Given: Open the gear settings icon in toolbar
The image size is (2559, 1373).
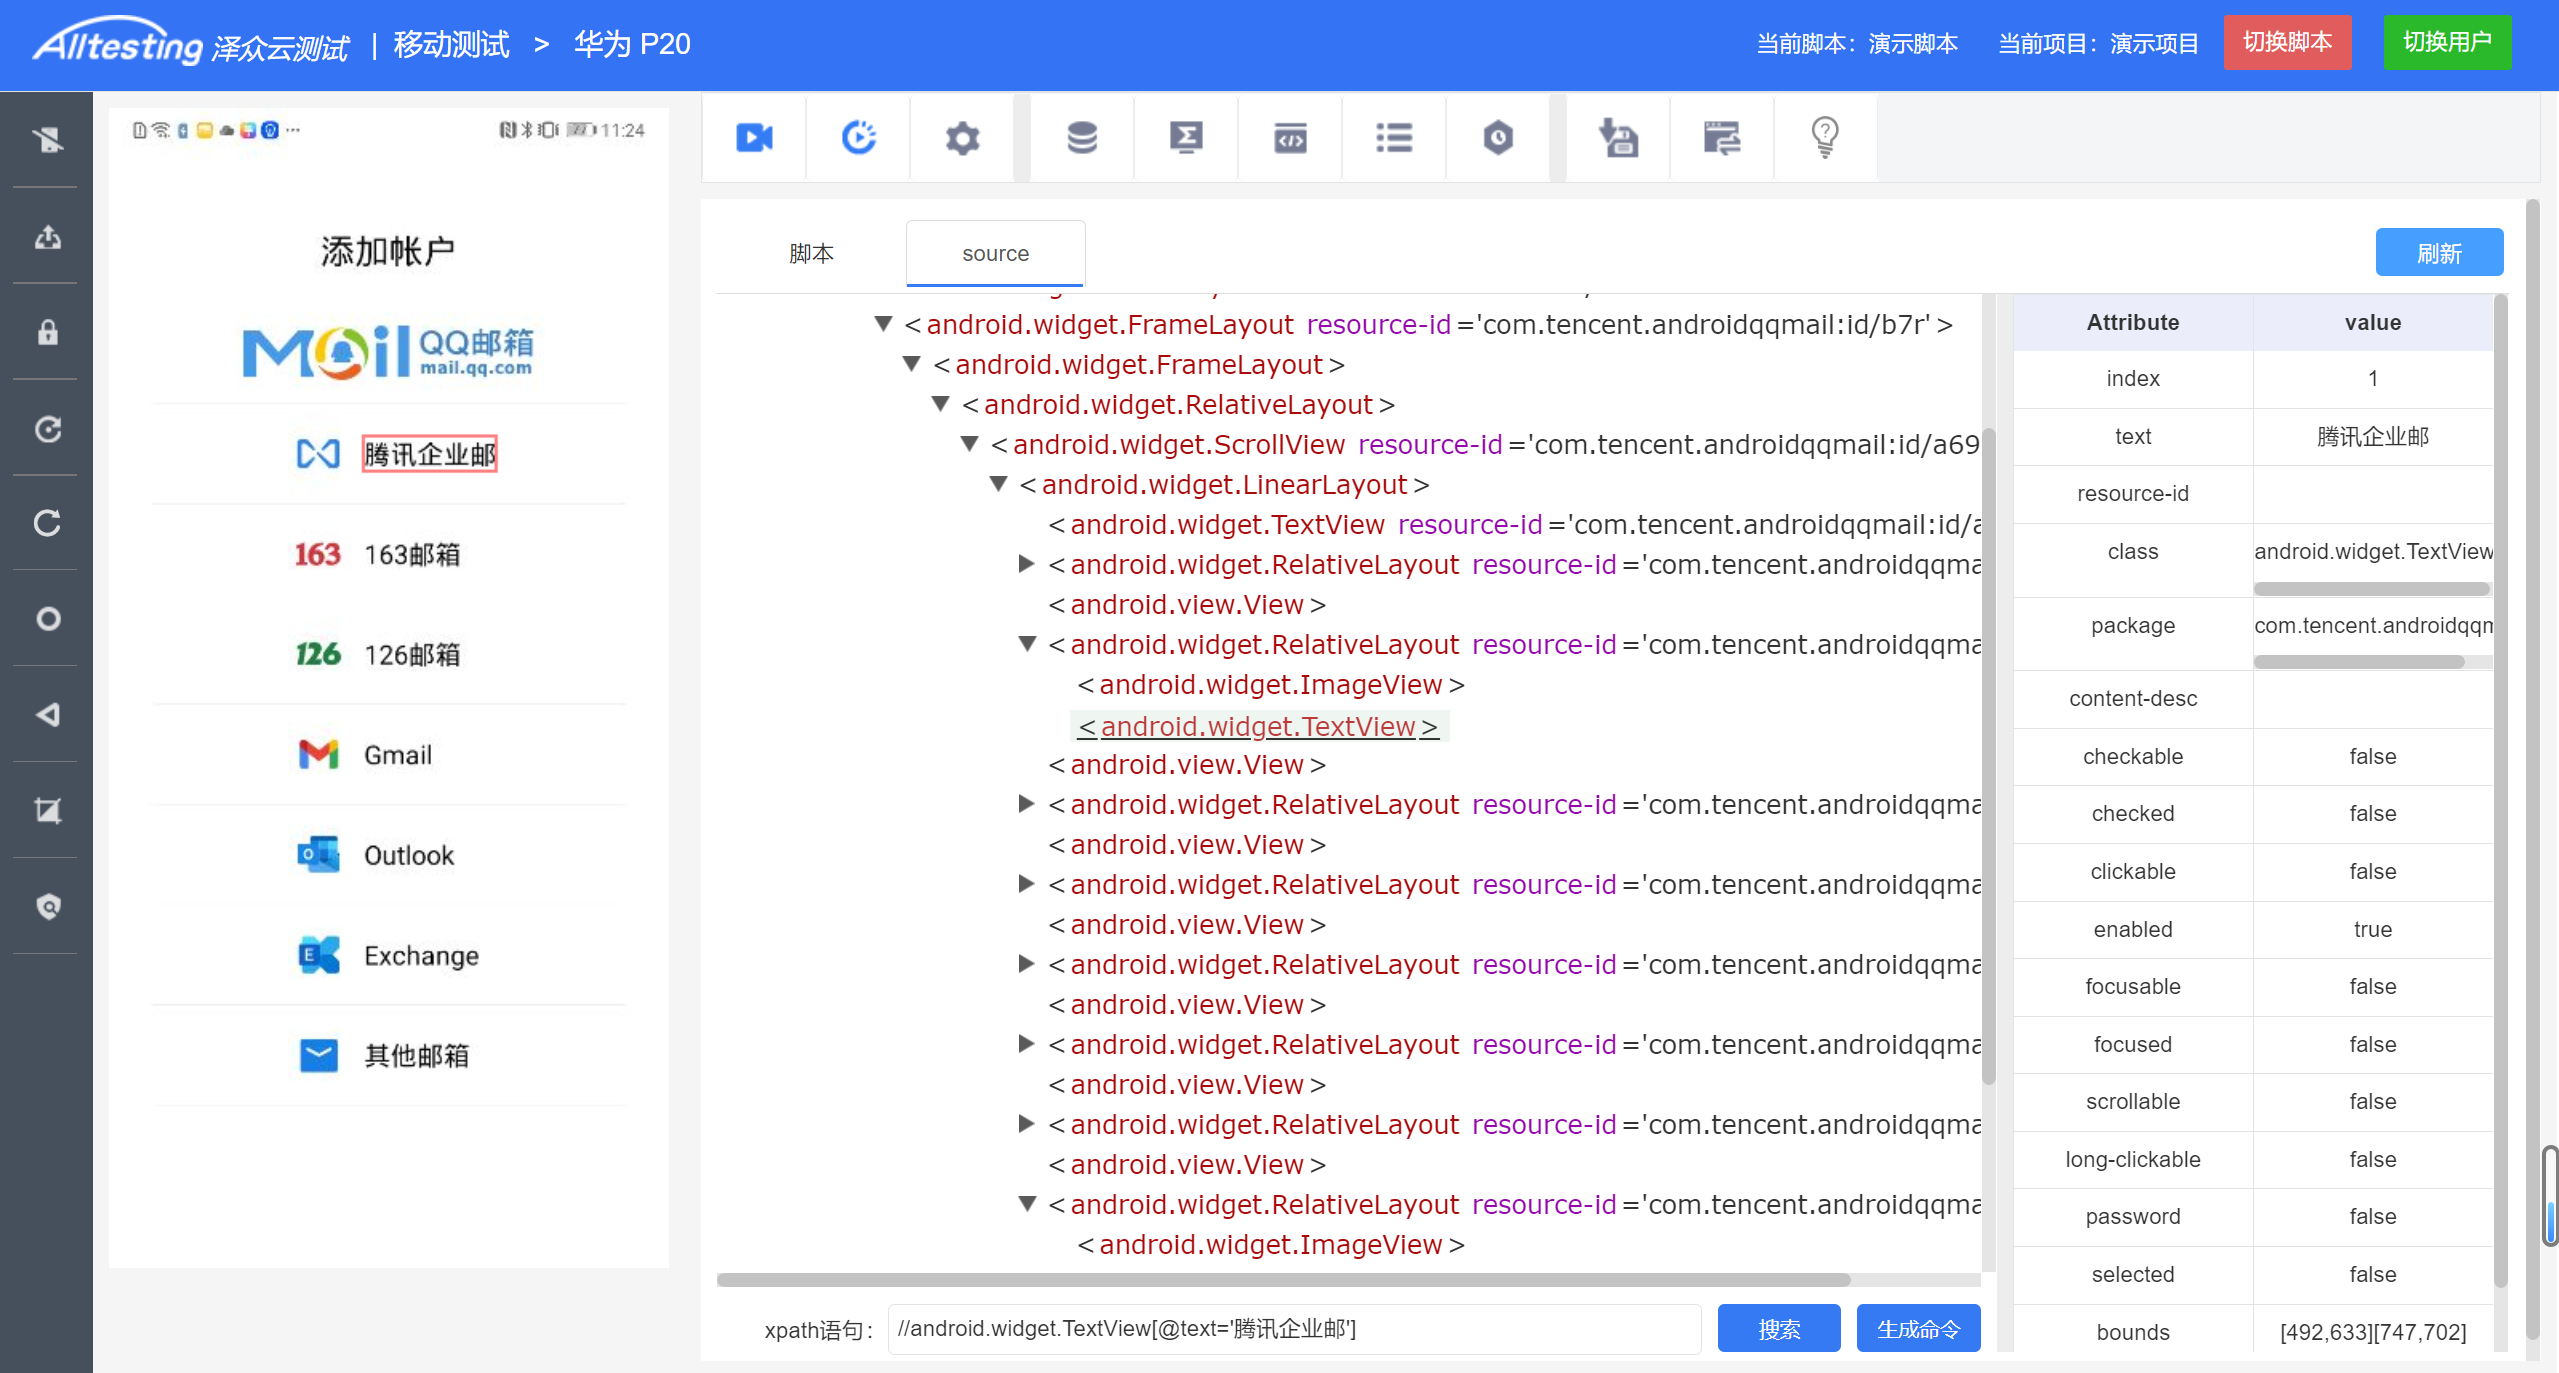Looking at the screenshot, I should tap(962, 137).
